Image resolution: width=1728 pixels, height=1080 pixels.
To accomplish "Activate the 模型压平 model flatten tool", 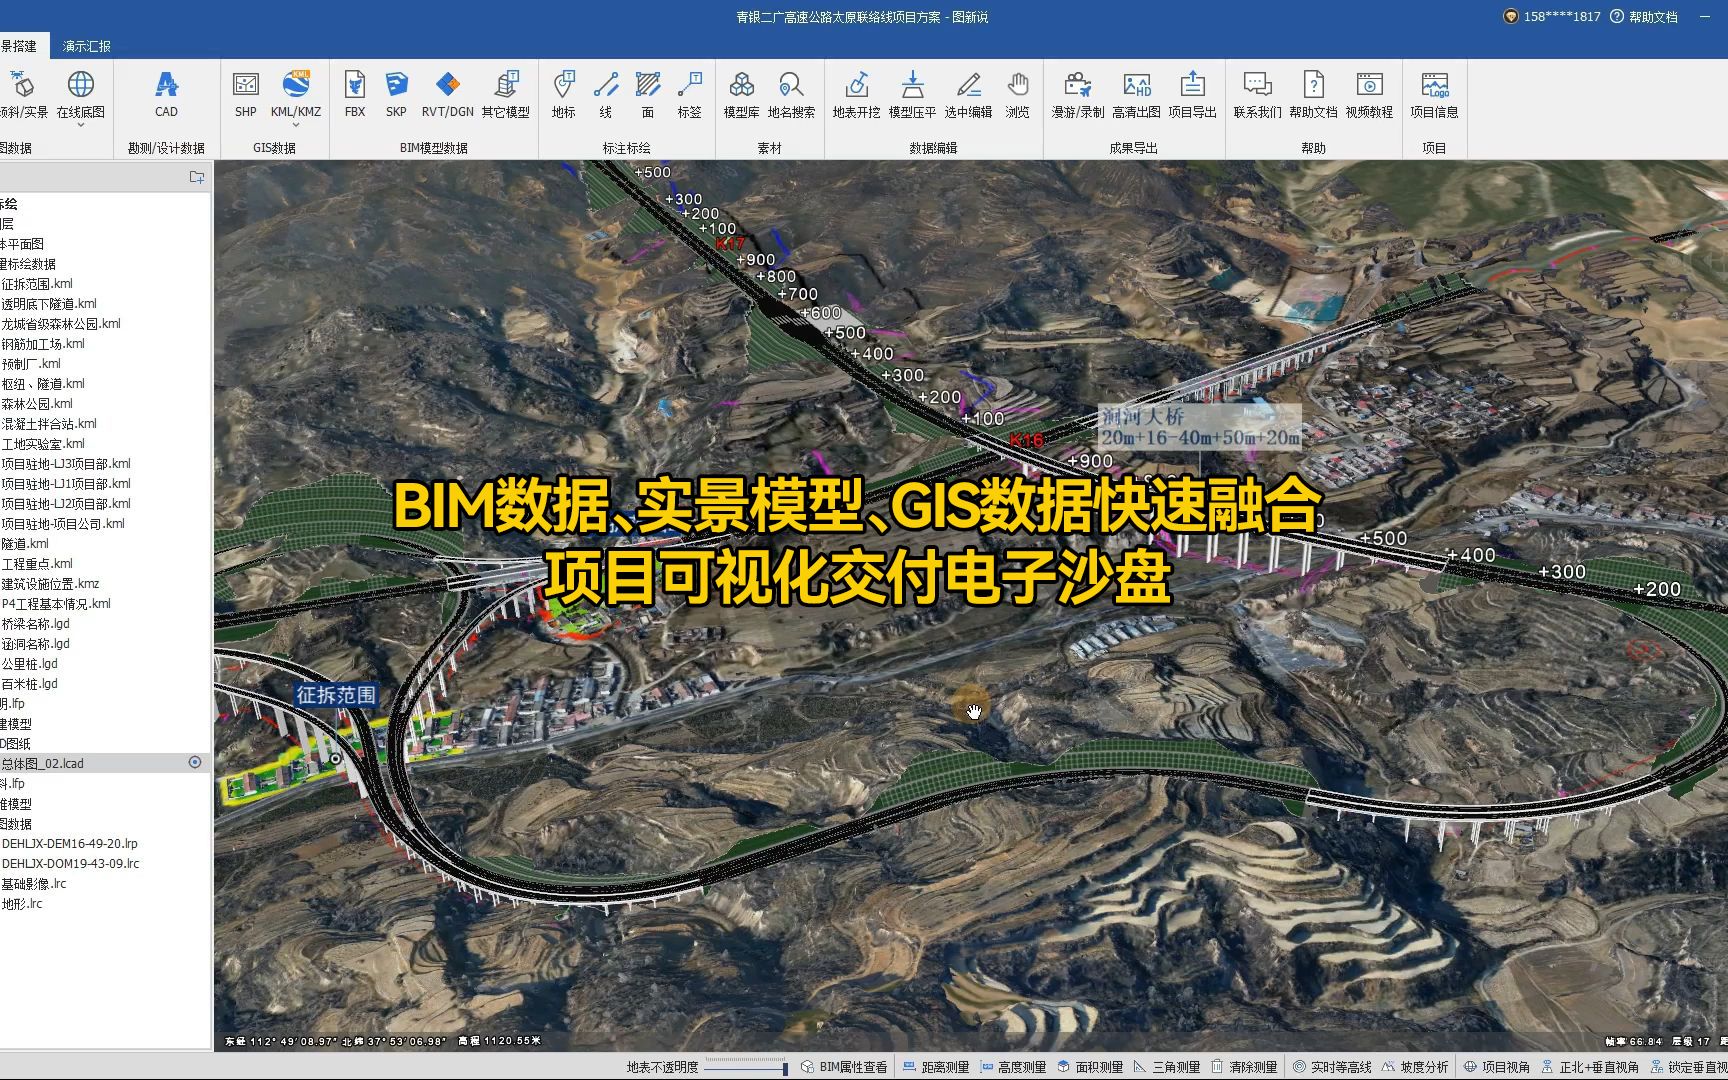I will click(x=913, y=94).
